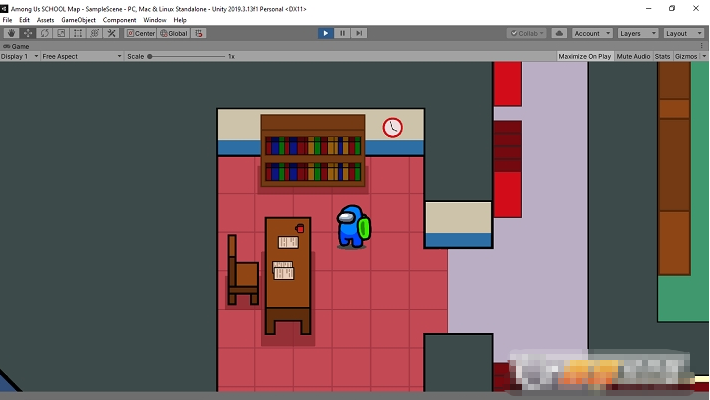The width and height of the screenshot is (710, 400).
Task: Toggle the Stats overlay
Action: [x=662, y=56]
